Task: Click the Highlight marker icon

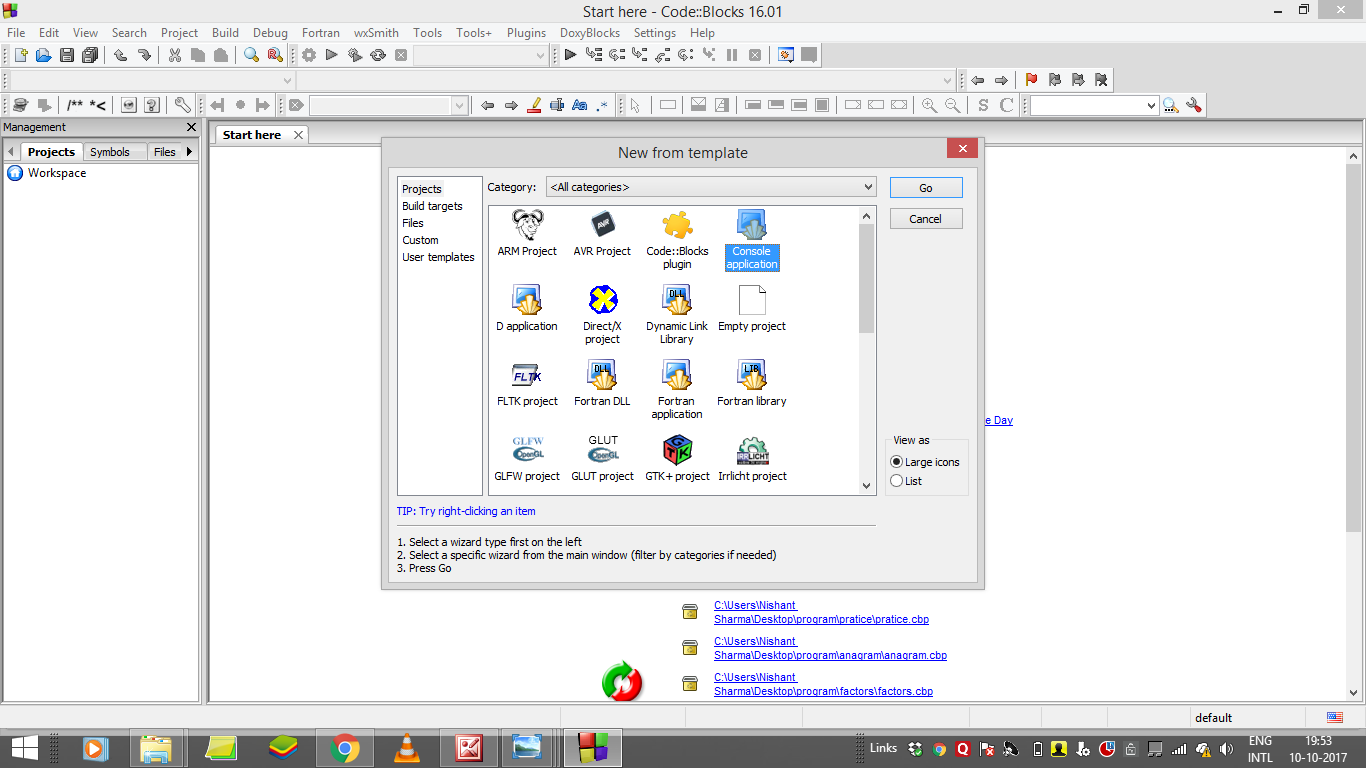Action: pos(534,105)
